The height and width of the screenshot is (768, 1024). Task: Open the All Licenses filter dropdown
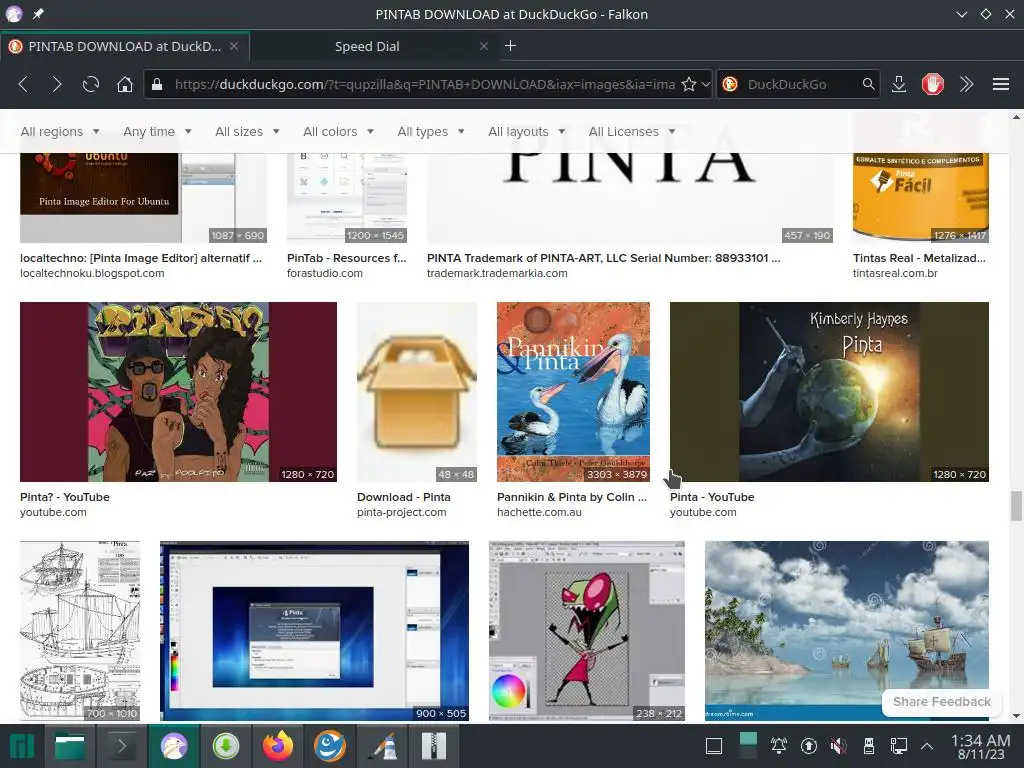631,131
